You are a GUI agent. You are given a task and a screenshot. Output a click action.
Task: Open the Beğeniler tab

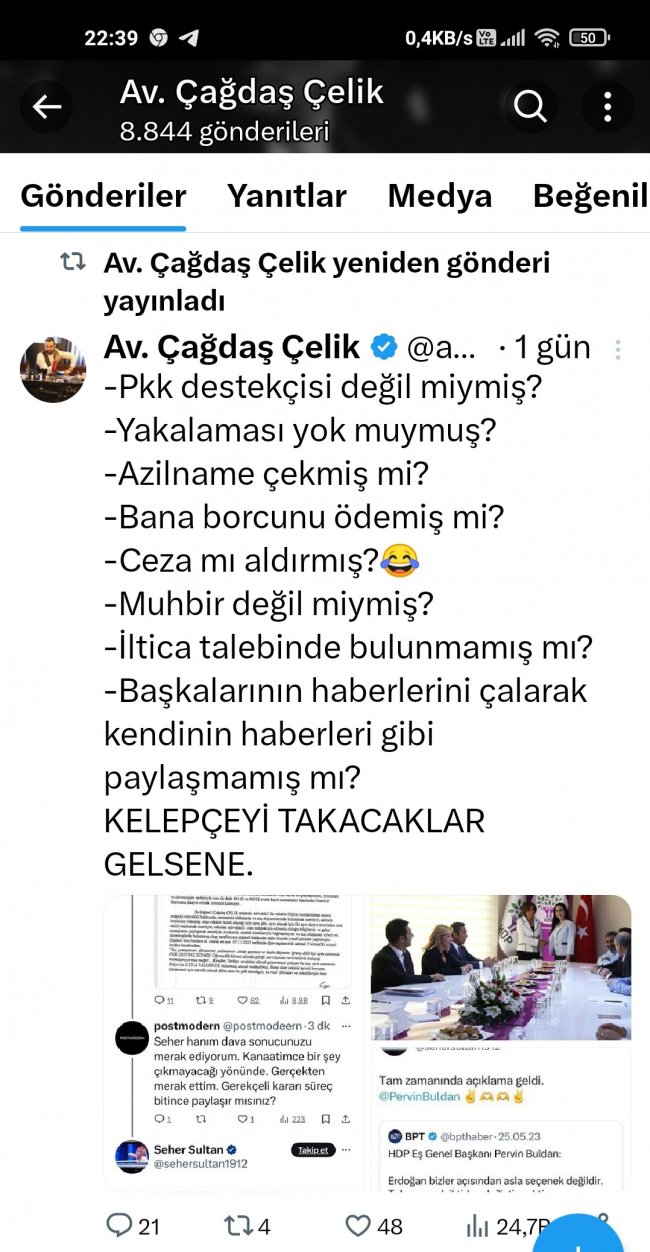(x=591, y=196)
